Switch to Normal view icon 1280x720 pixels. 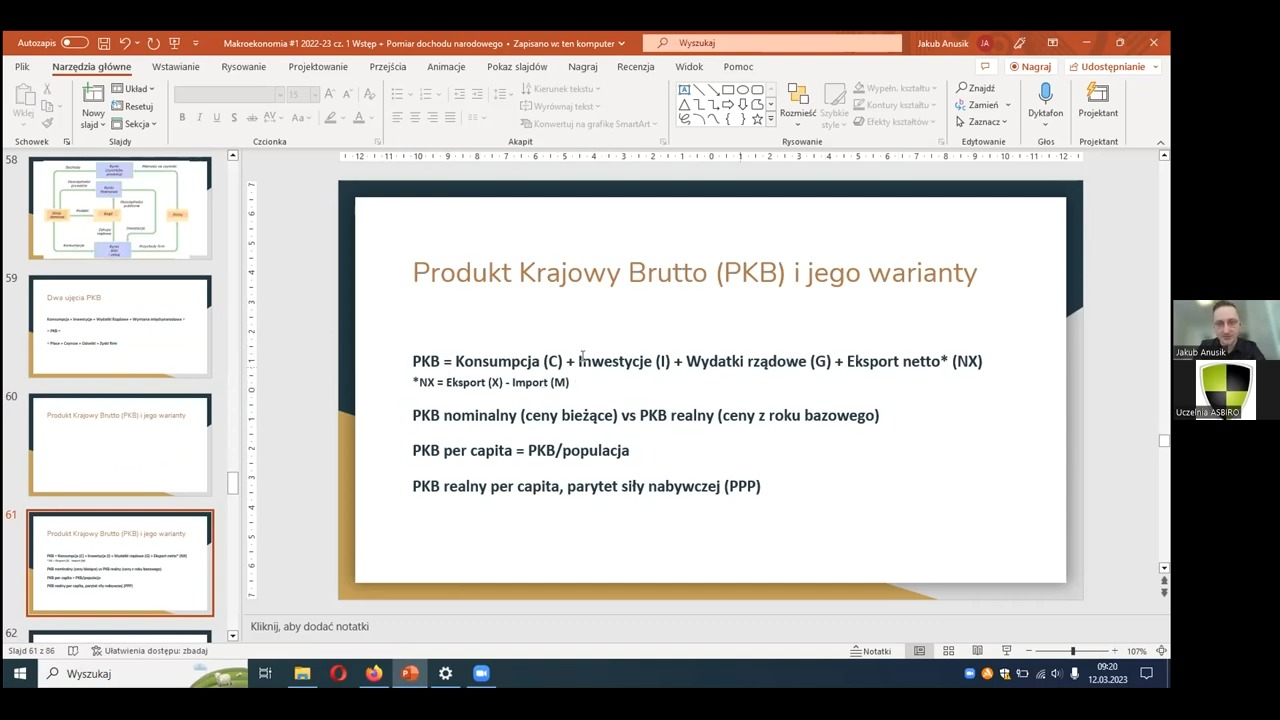919,651
